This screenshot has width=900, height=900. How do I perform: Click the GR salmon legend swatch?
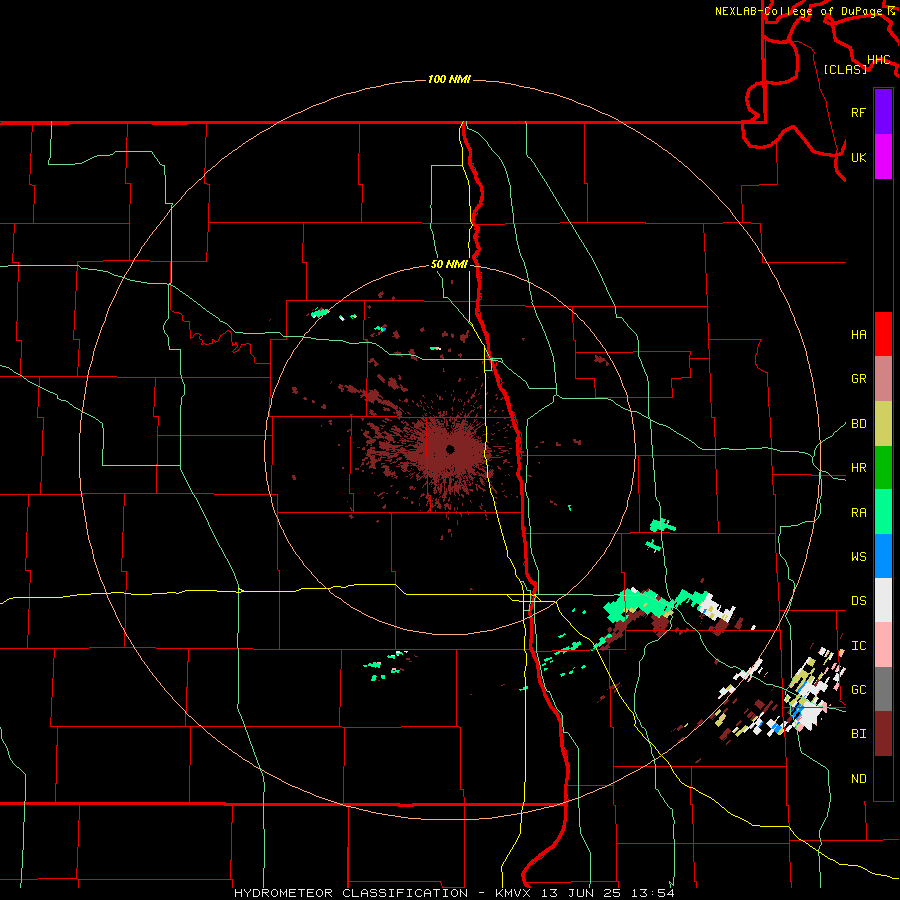click(883, 379)
